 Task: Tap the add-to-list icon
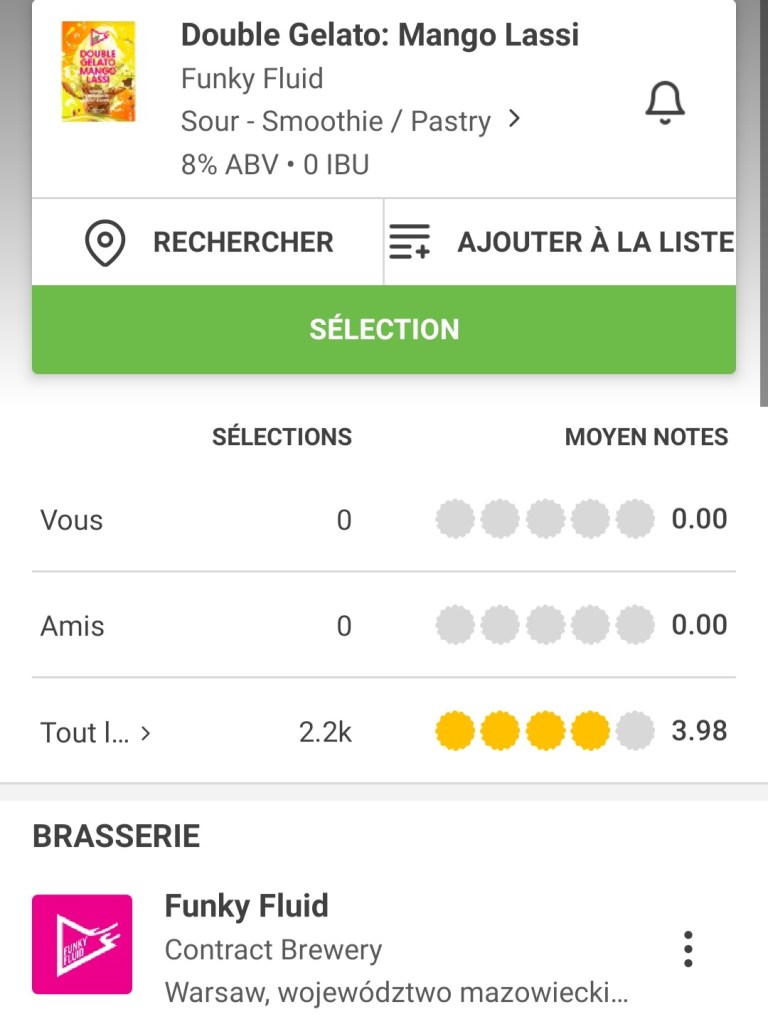coord(409,242)
